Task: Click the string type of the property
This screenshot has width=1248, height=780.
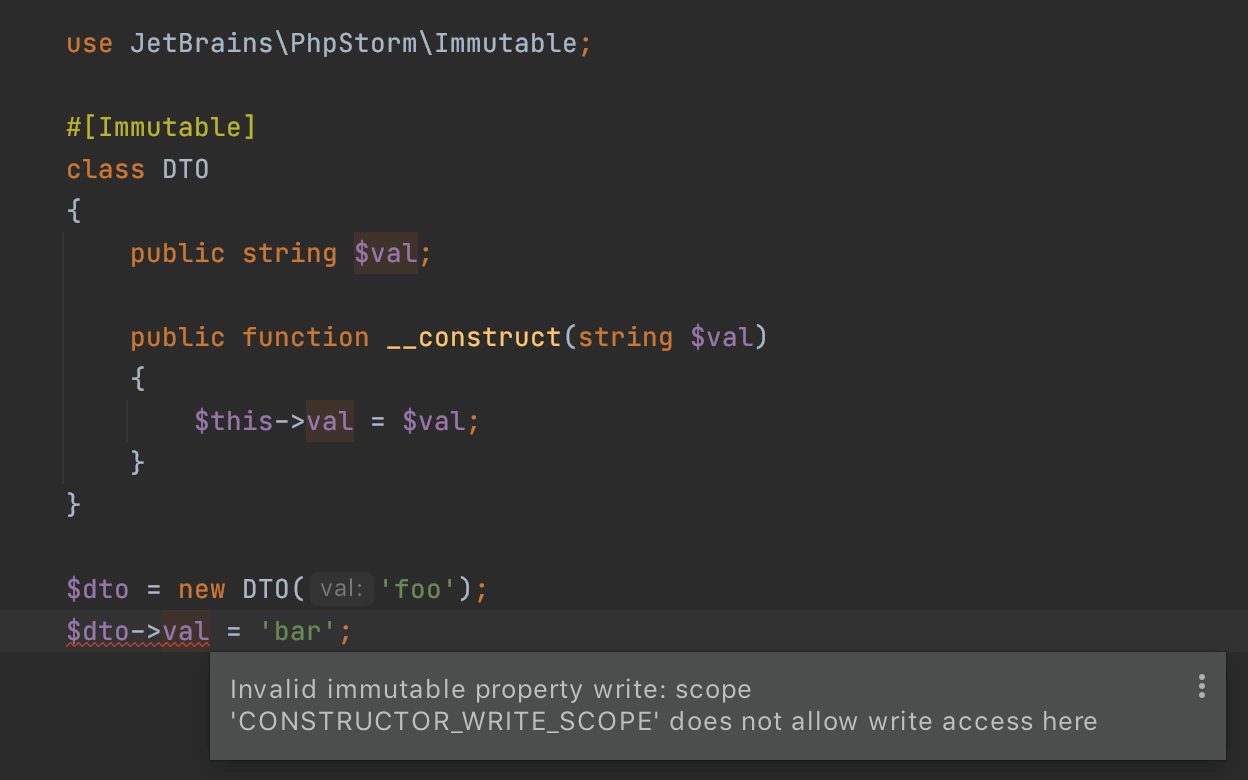Action: [289, 253]
